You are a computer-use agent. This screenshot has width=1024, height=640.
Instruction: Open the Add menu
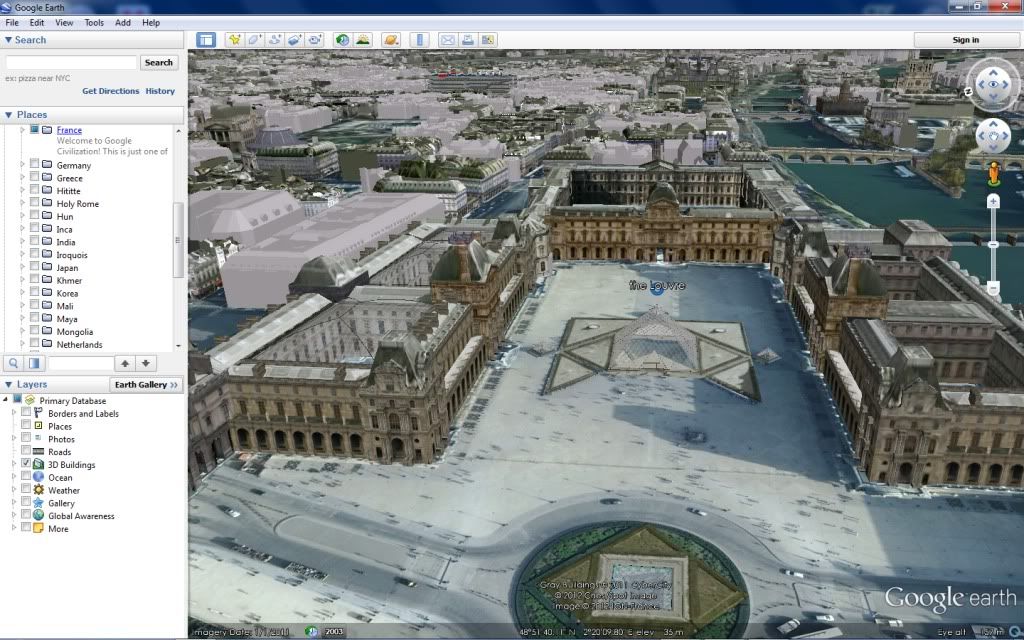(123, 22)
